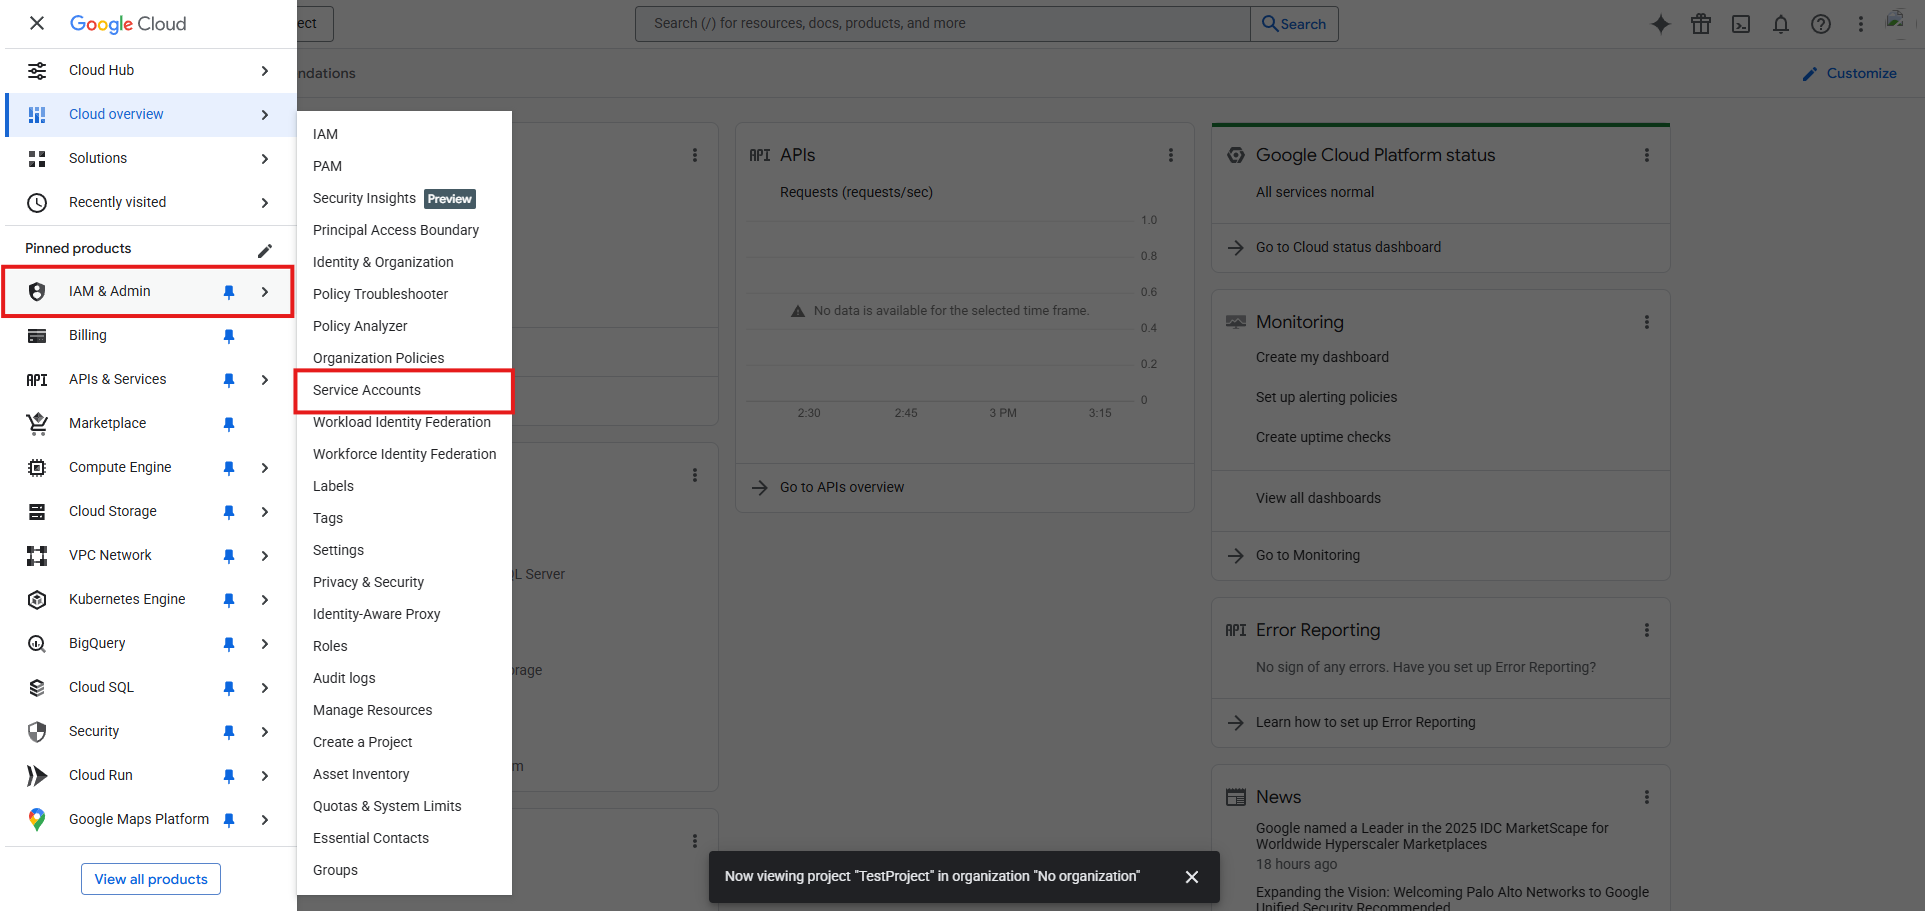Viewport: 1925px width, 911px height.
Task: Open the gift free trial icon
Action: coord(1700,24)
